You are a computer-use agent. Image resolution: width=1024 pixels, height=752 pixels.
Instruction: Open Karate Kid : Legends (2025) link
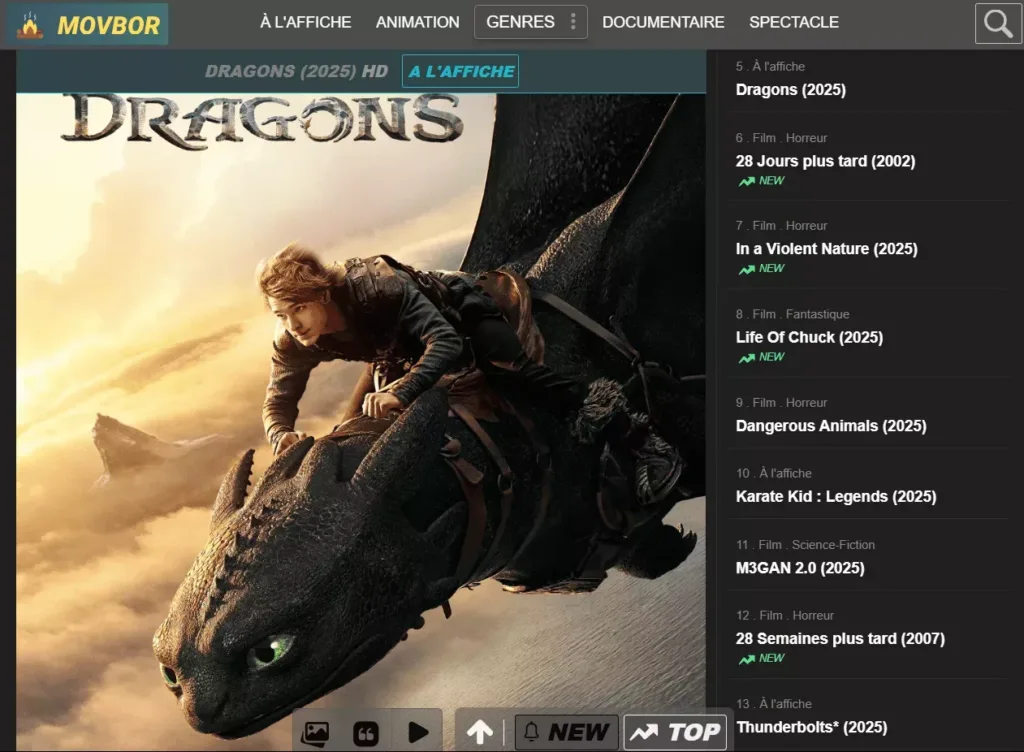point(835,497)
